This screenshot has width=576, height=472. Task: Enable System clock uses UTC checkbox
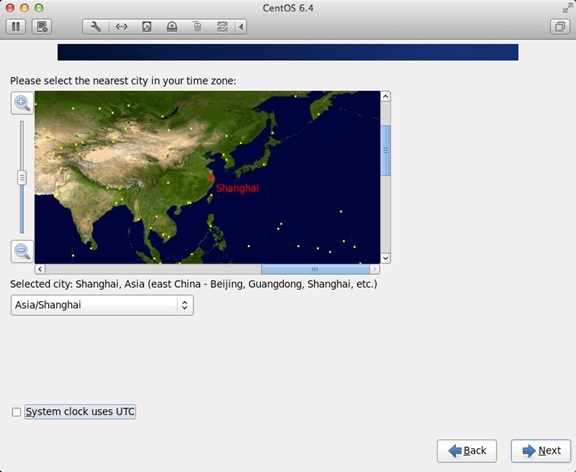(x=16, y=412)
